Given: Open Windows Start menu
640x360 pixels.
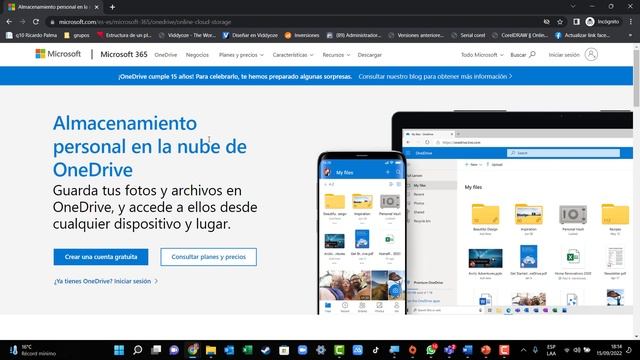Looking at the screenshot, I should pyautogui.click(x=119, y=350).
